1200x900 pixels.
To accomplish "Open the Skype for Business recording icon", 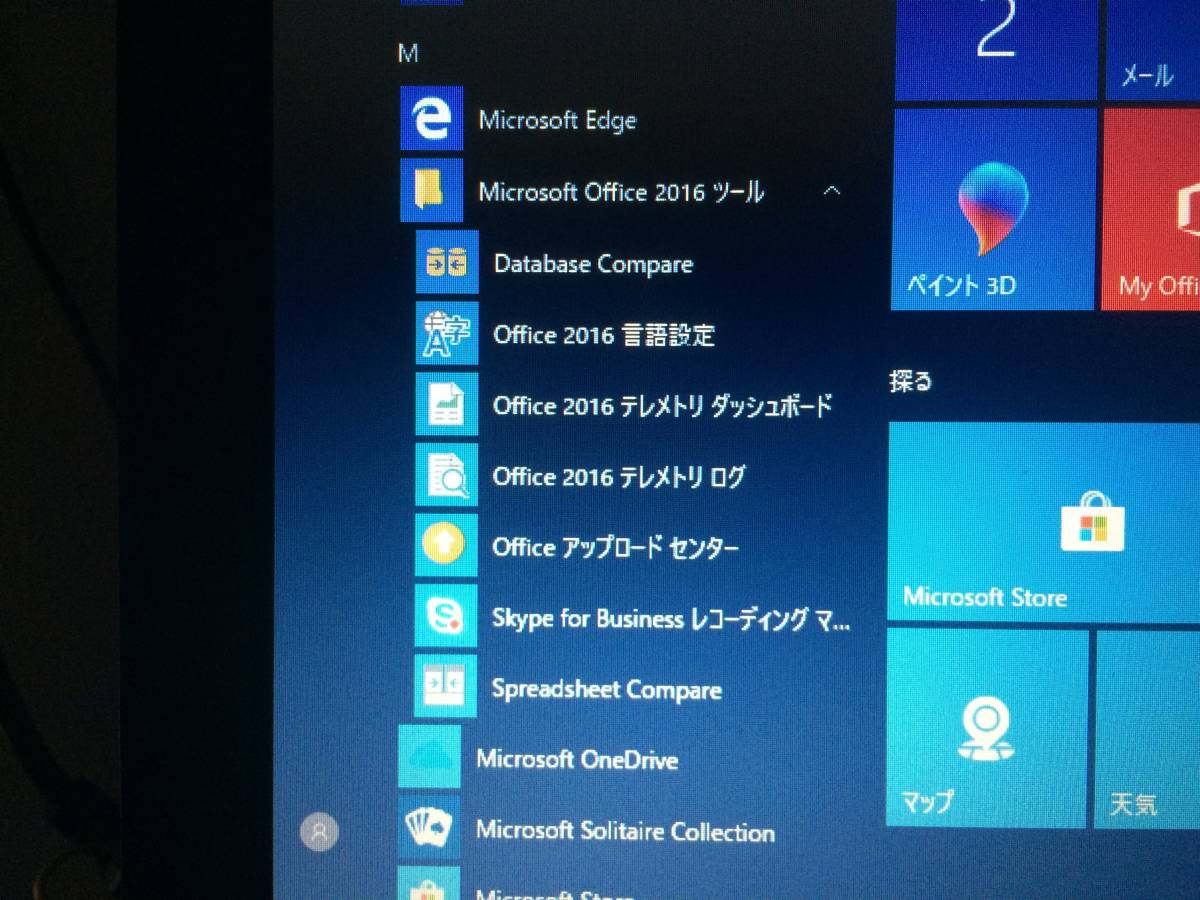I will pos(446,616).
